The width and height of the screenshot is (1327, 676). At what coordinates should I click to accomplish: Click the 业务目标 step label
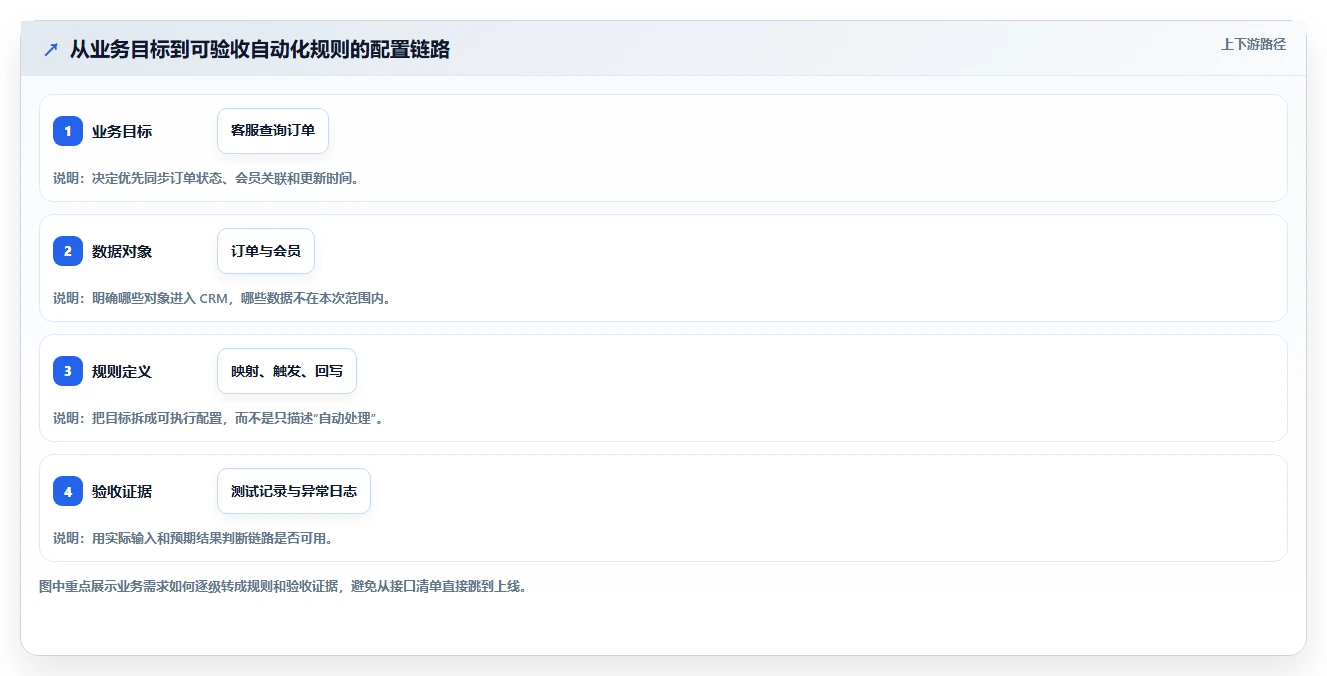[122, 131]
